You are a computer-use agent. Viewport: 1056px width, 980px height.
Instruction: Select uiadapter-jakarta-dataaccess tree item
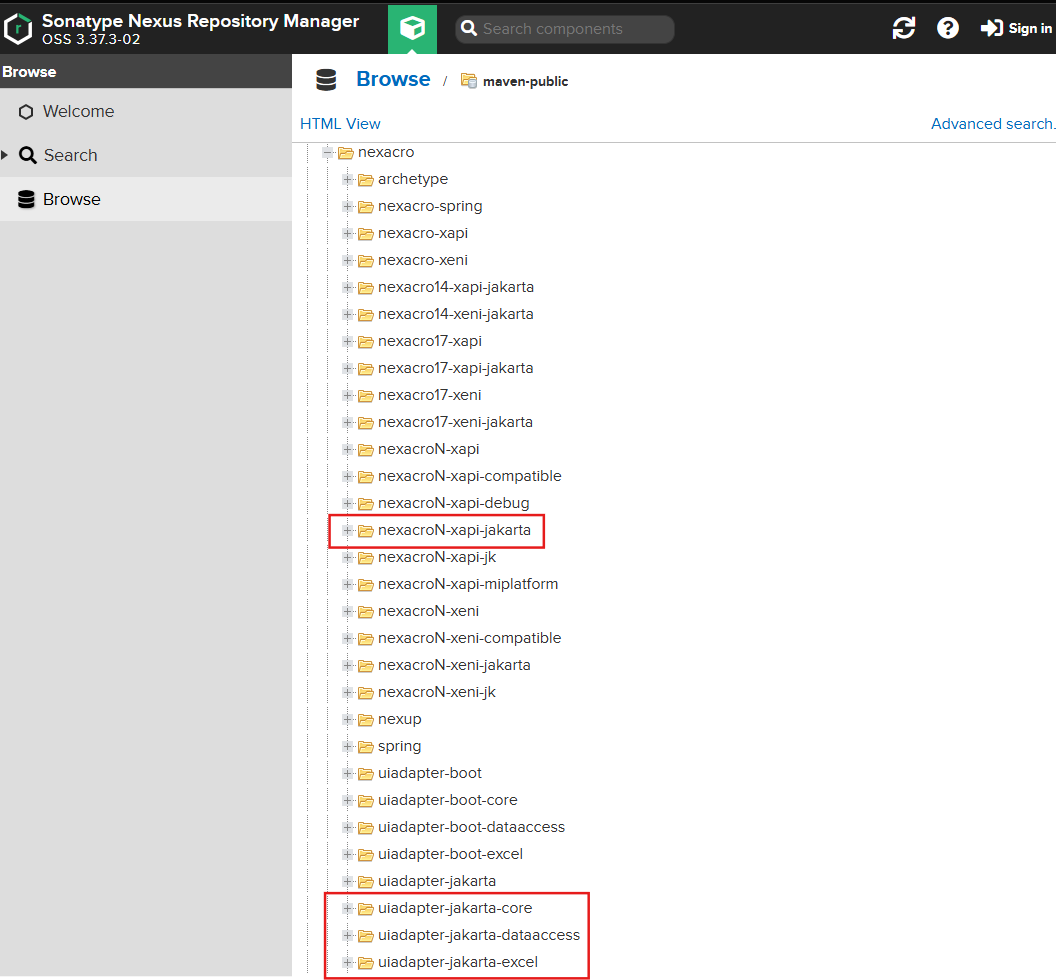pos(479,935)
